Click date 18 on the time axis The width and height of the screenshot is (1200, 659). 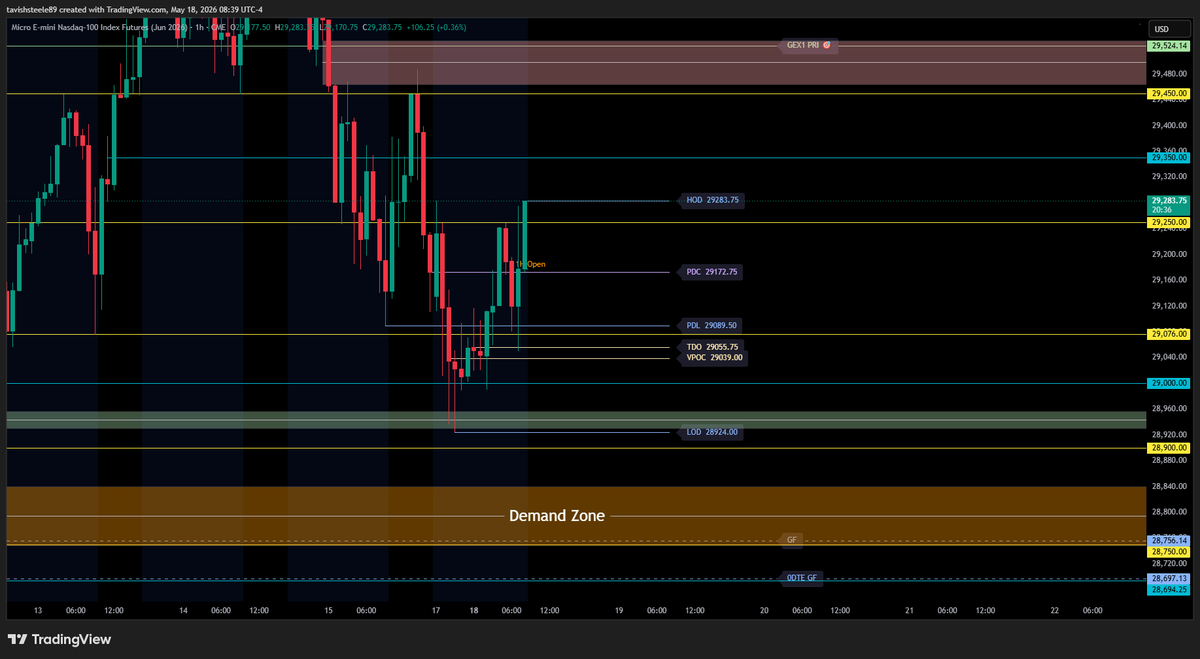473,610
